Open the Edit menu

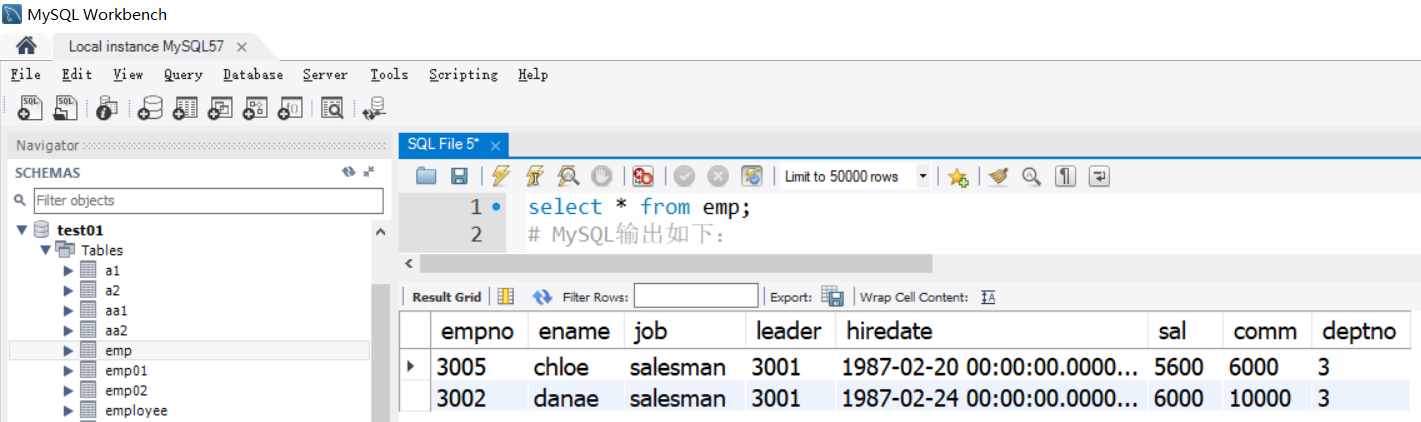[77, 75]
